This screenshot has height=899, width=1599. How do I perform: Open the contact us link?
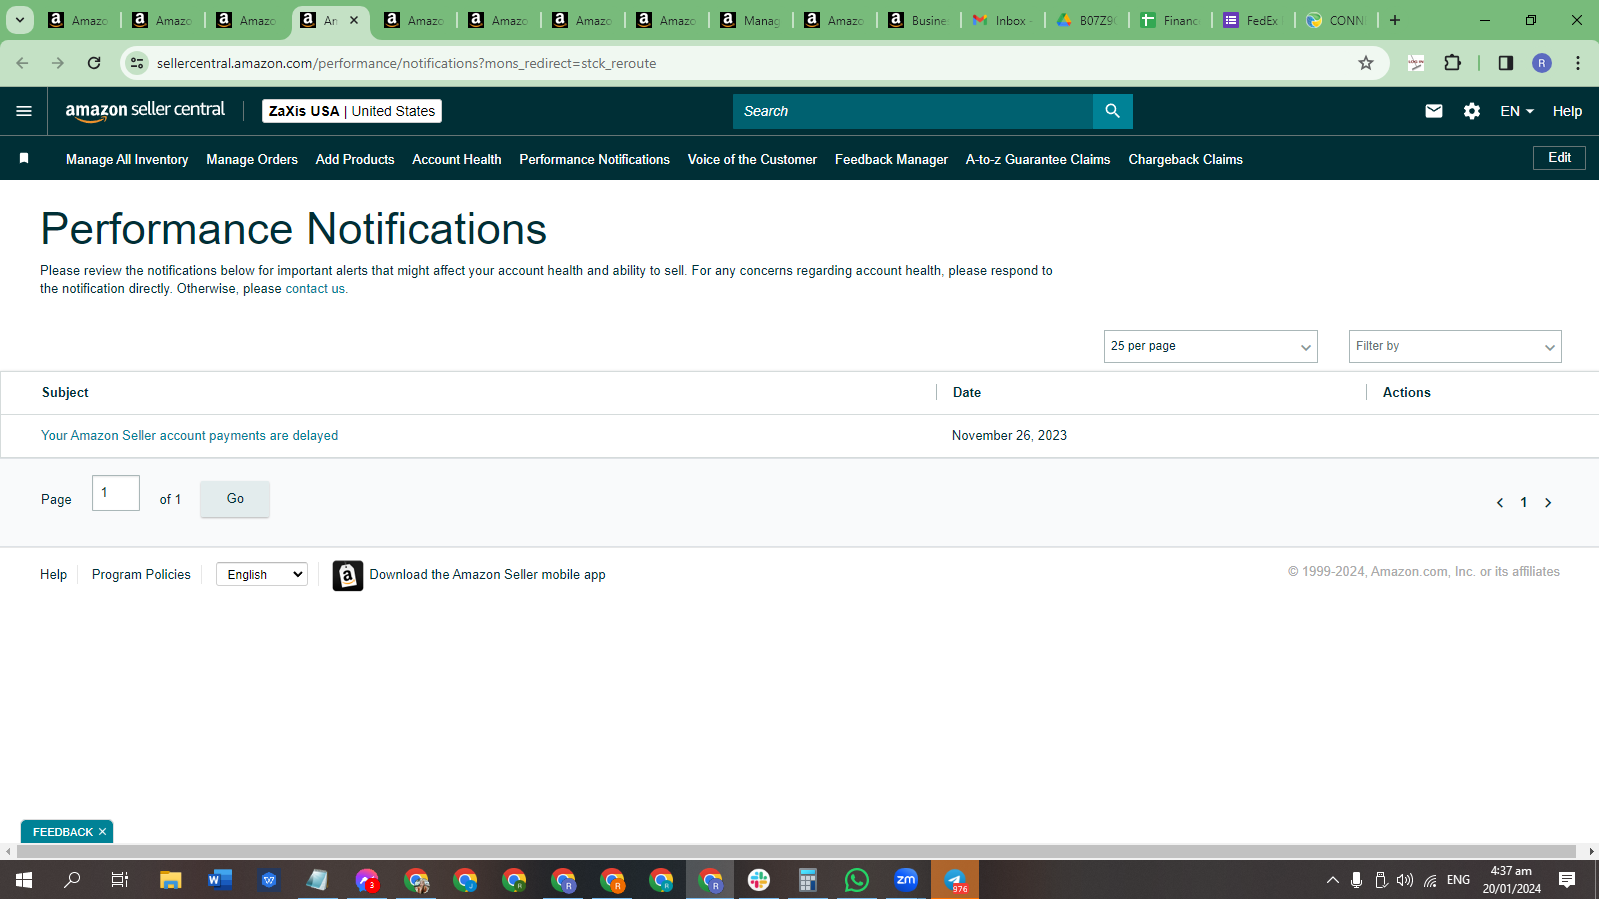coord(315,289)
